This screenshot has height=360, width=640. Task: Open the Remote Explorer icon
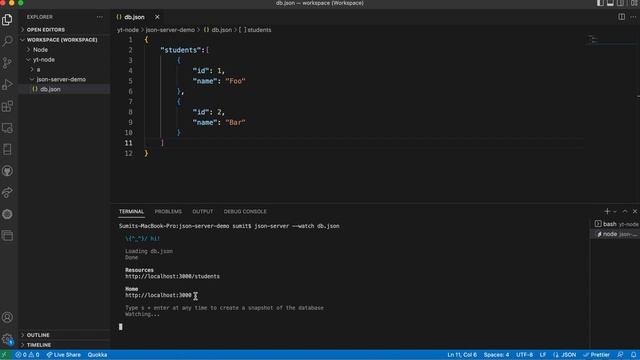point(7,128)
